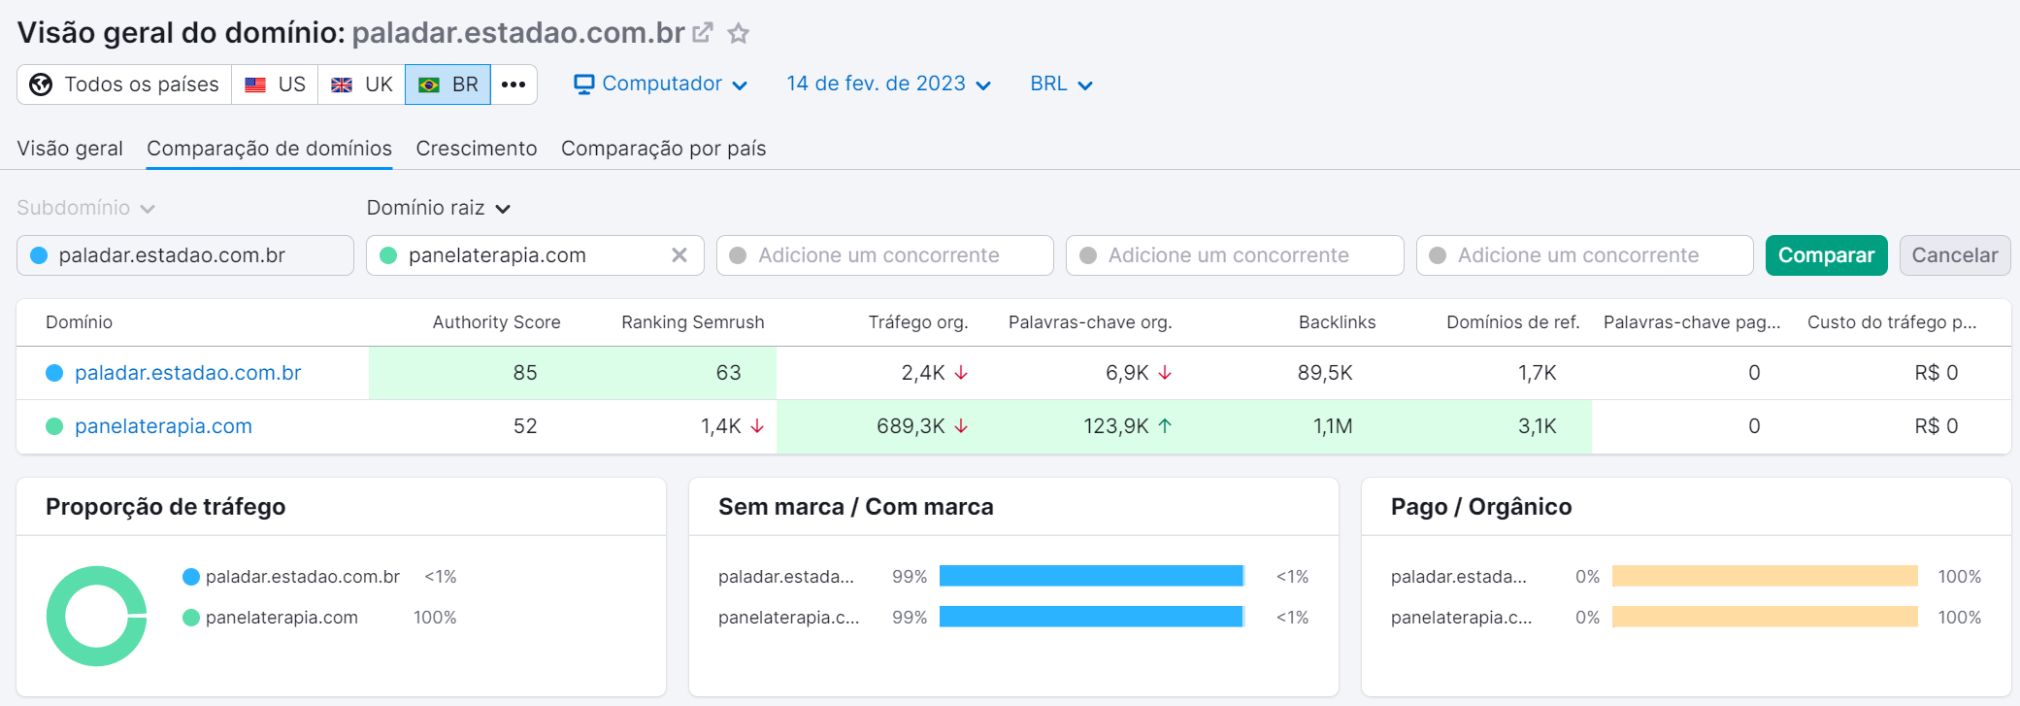Screen dimensions: 2020x706
Task: Open Comparação por país tab
Action: coord(663,148)
